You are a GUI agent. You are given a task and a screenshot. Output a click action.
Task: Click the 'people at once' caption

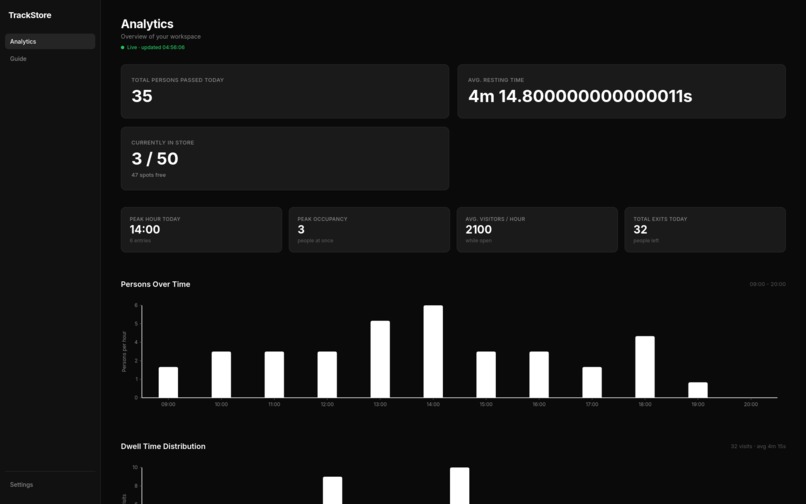pyautogui.click(x=315, y=241)
